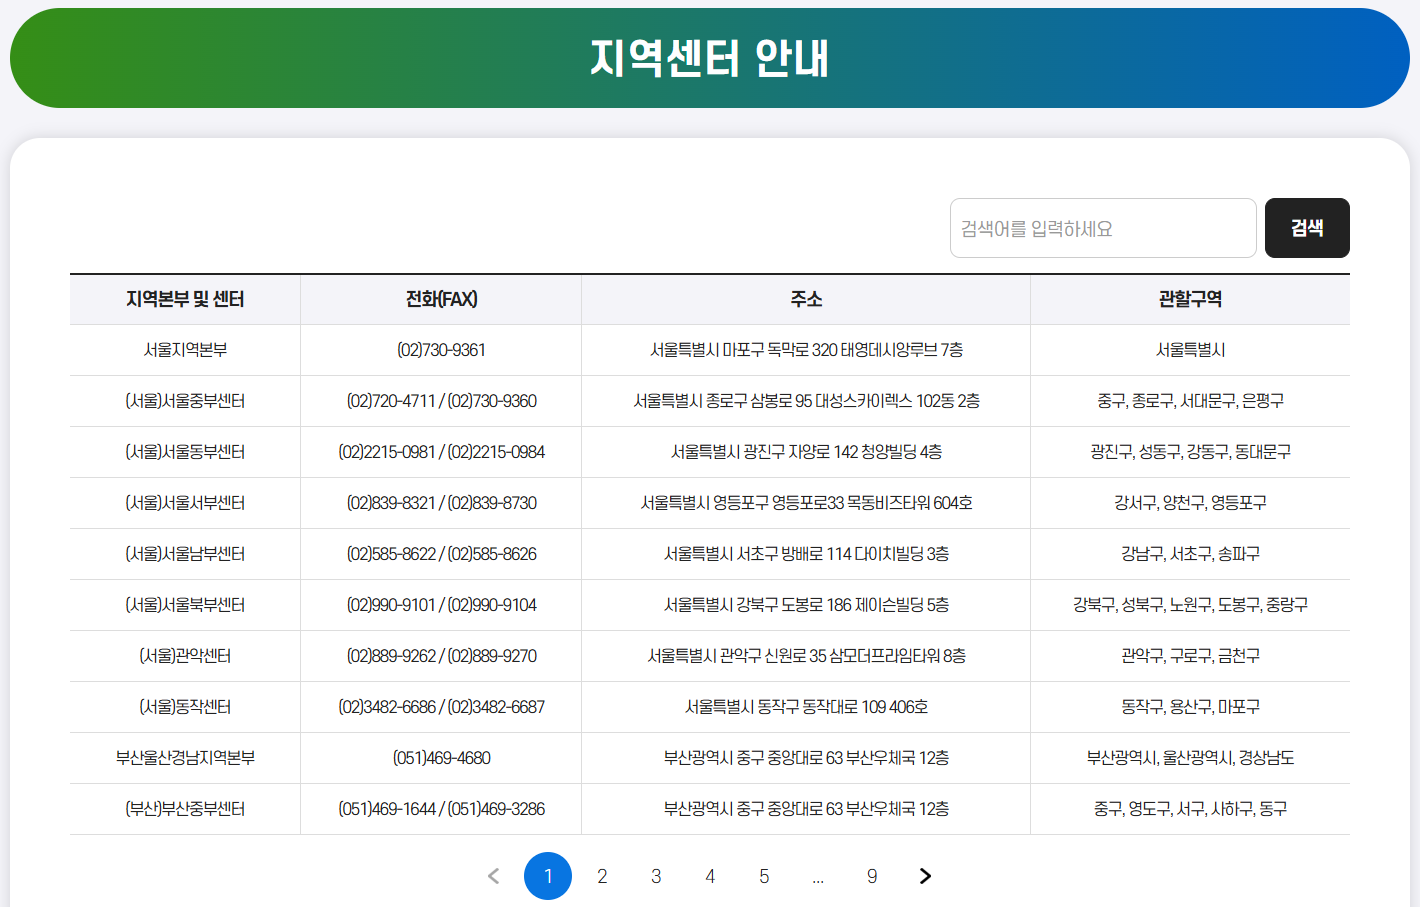1420x907 pixels.
Task: Go to page 2 of the center list
Action: pos(602,876)
